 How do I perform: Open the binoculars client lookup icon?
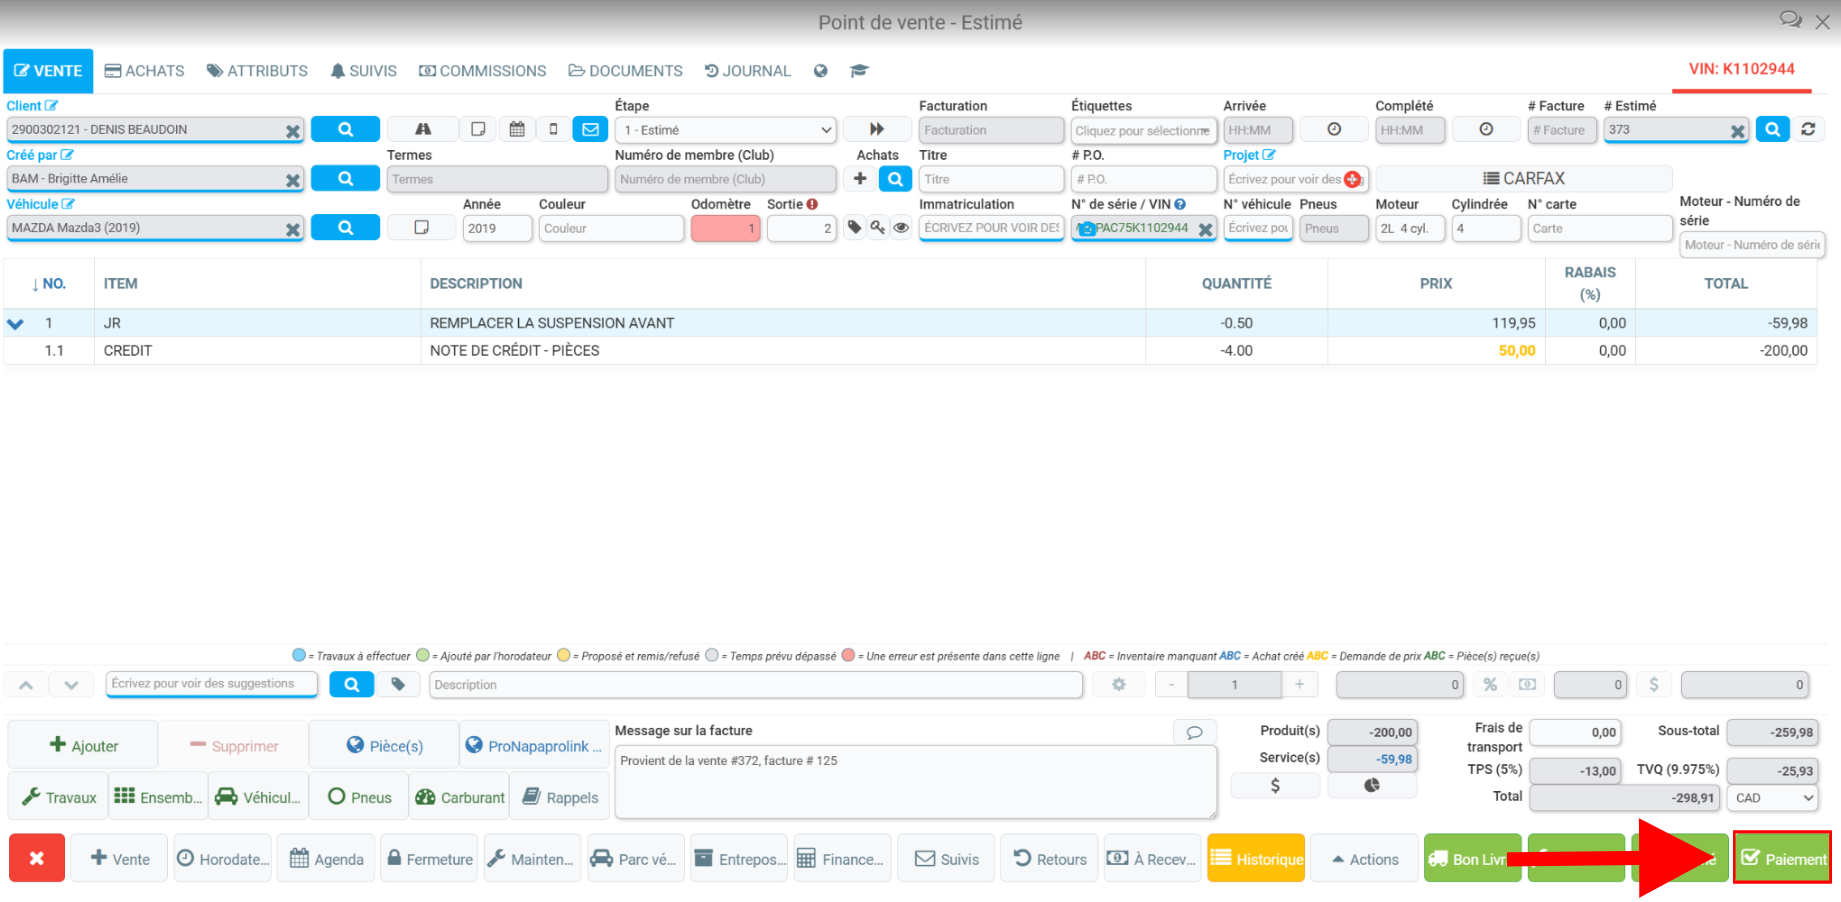click(x=423, y=129)
